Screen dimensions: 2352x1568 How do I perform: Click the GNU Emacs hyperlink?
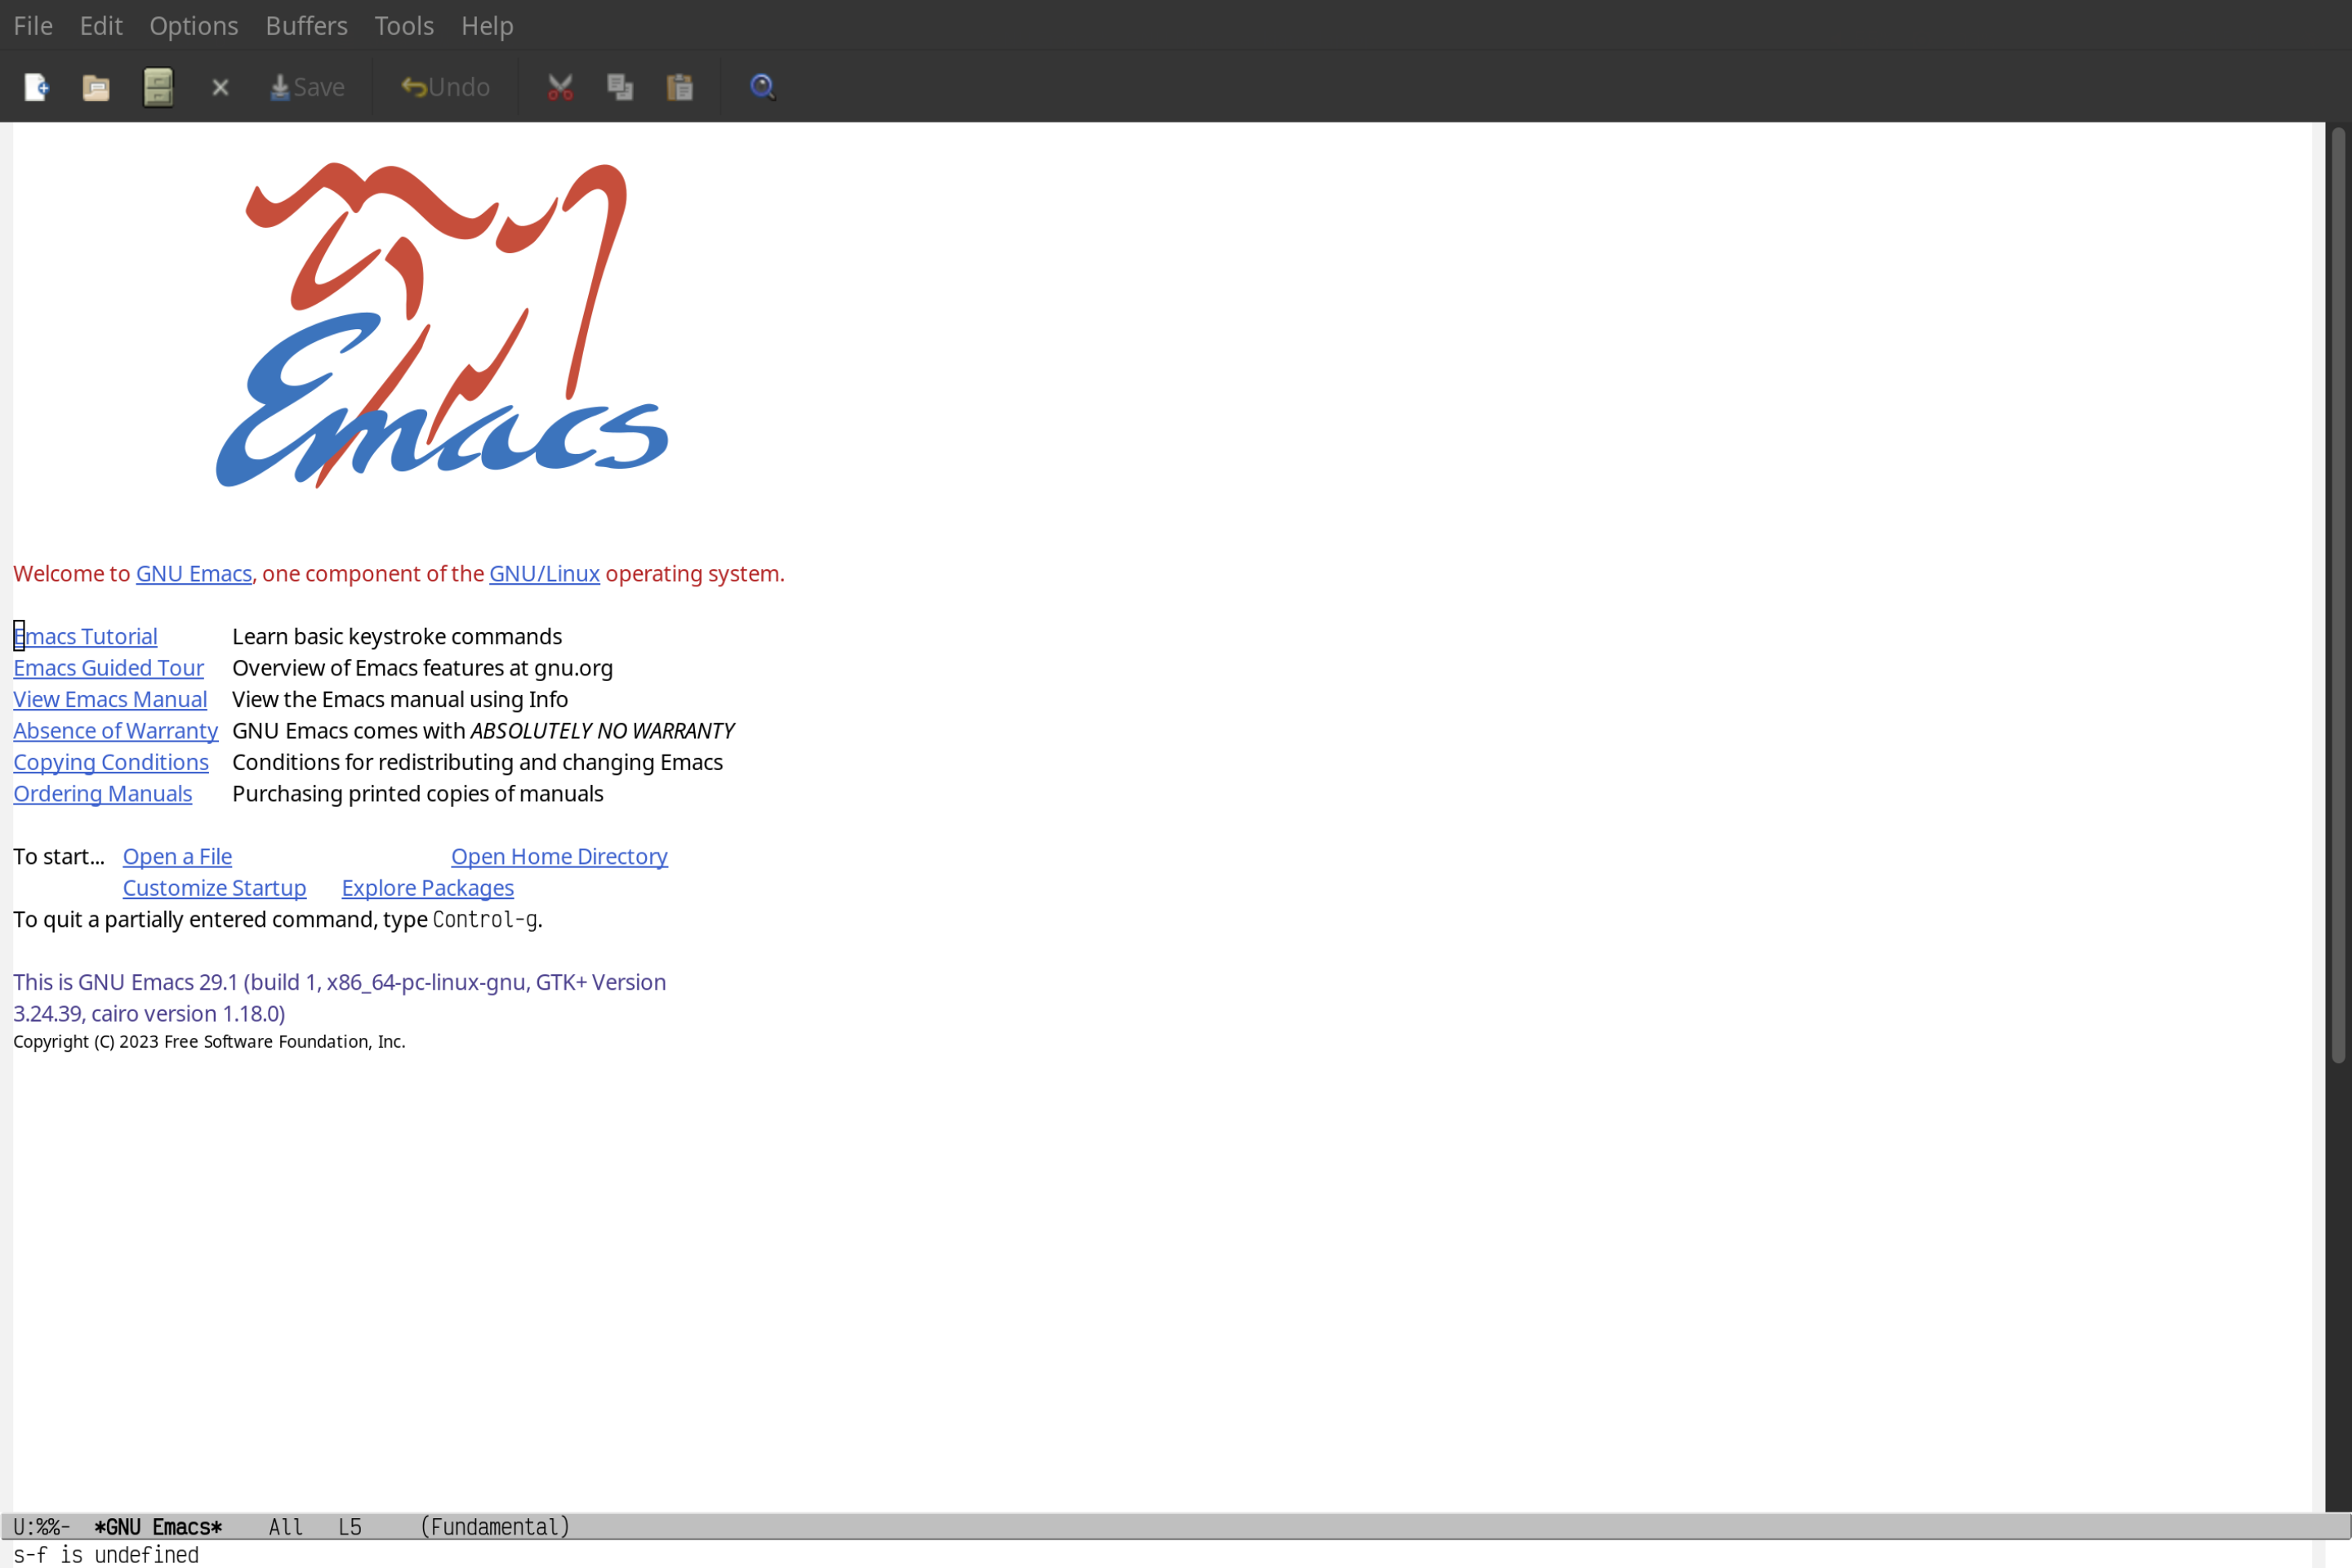coord(193,572)
